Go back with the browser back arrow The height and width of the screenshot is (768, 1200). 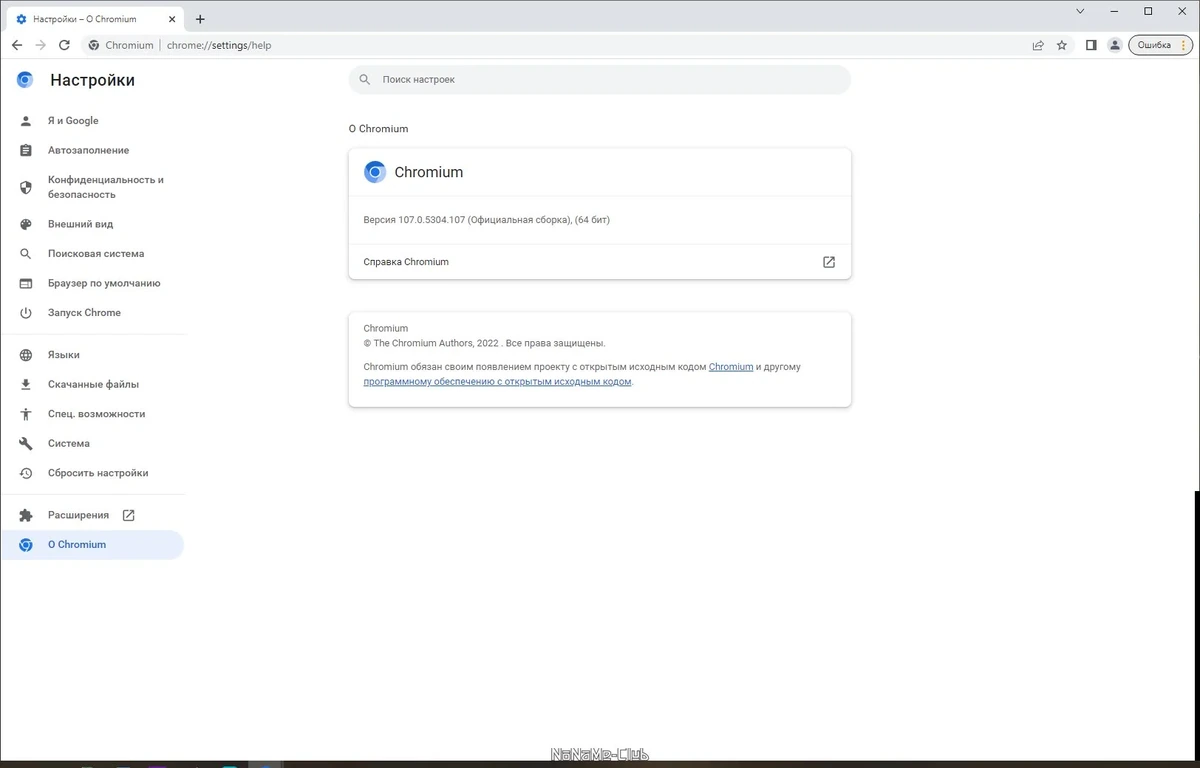point(17,45)
